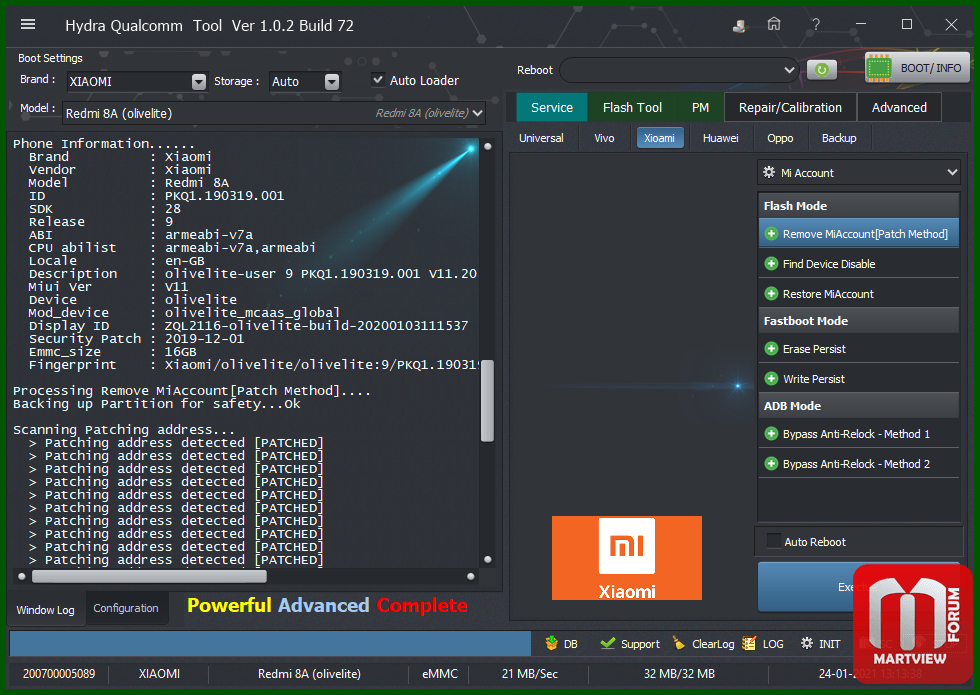The width and height of the screenshot is (980, 695).
Task: Switch to the Flash Tool tab
Action: pyautogui.click(x=632, y=108)
